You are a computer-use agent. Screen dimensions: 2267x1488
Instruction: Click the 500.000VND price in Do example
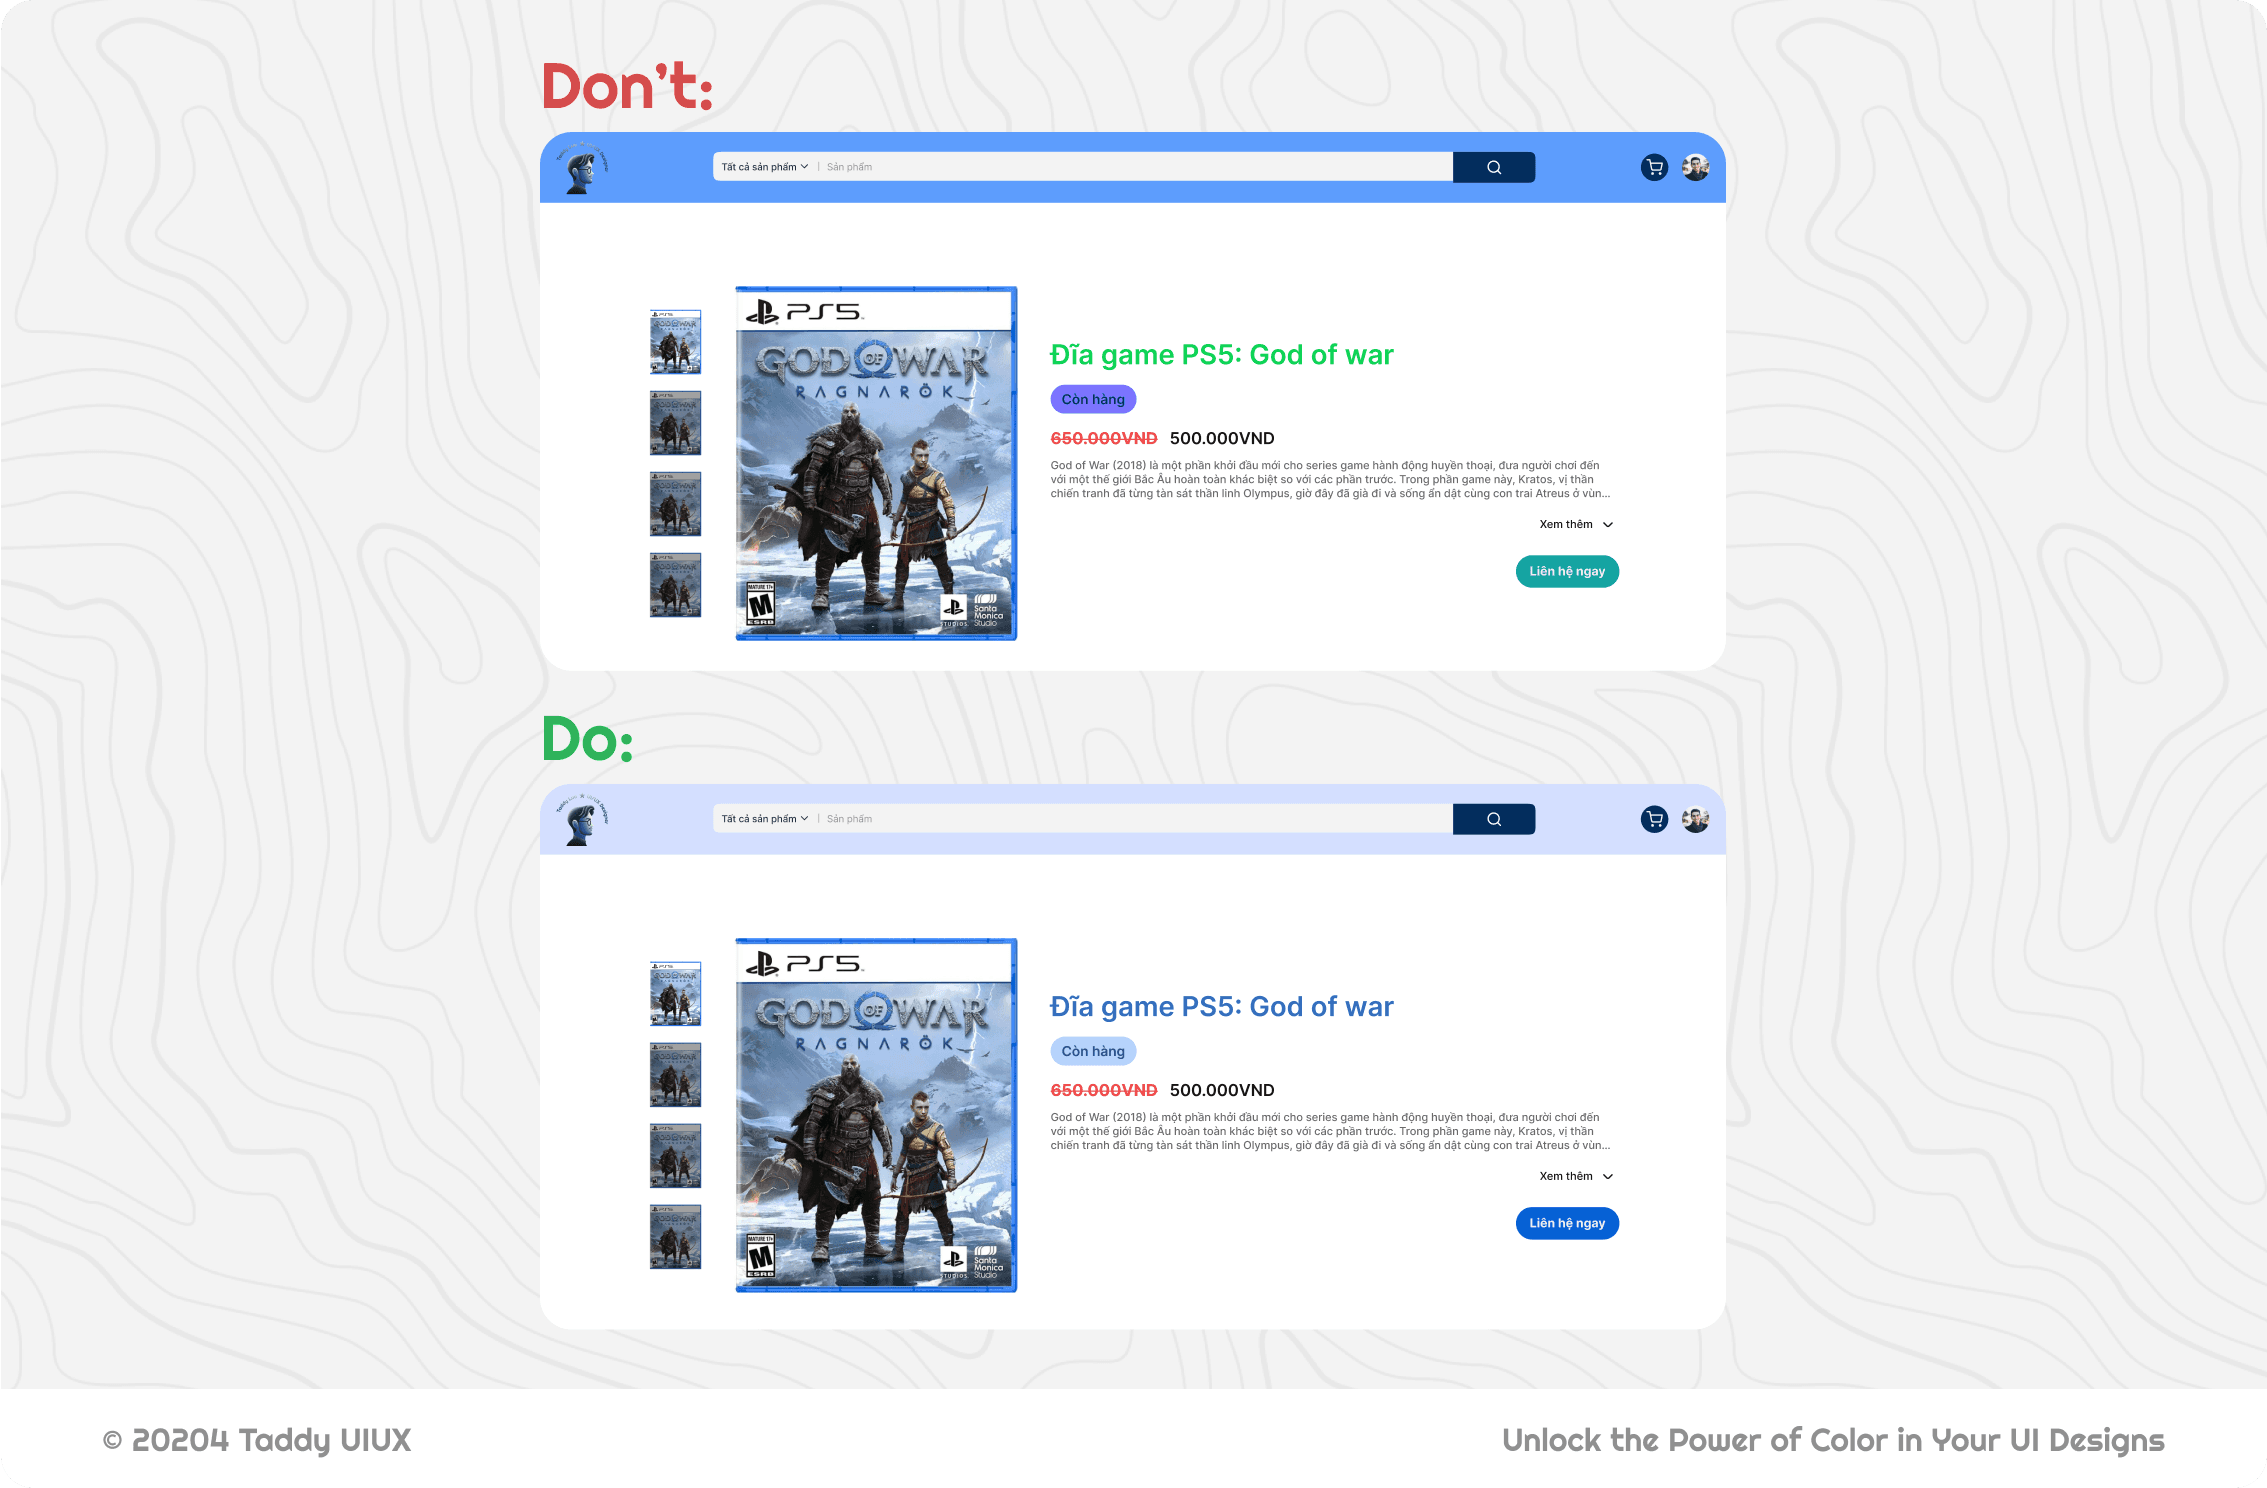[1222, 1090]
